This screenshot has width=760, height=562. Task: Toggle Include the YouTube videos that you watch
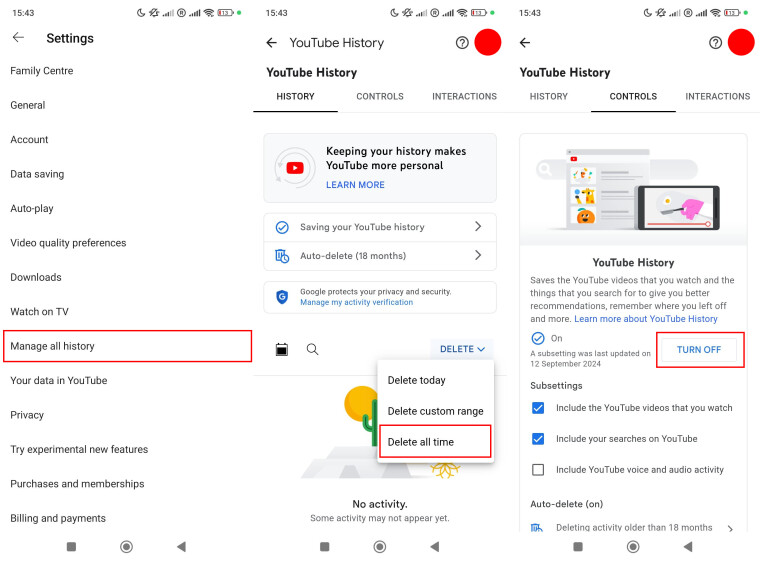click(x=538, y=408)
